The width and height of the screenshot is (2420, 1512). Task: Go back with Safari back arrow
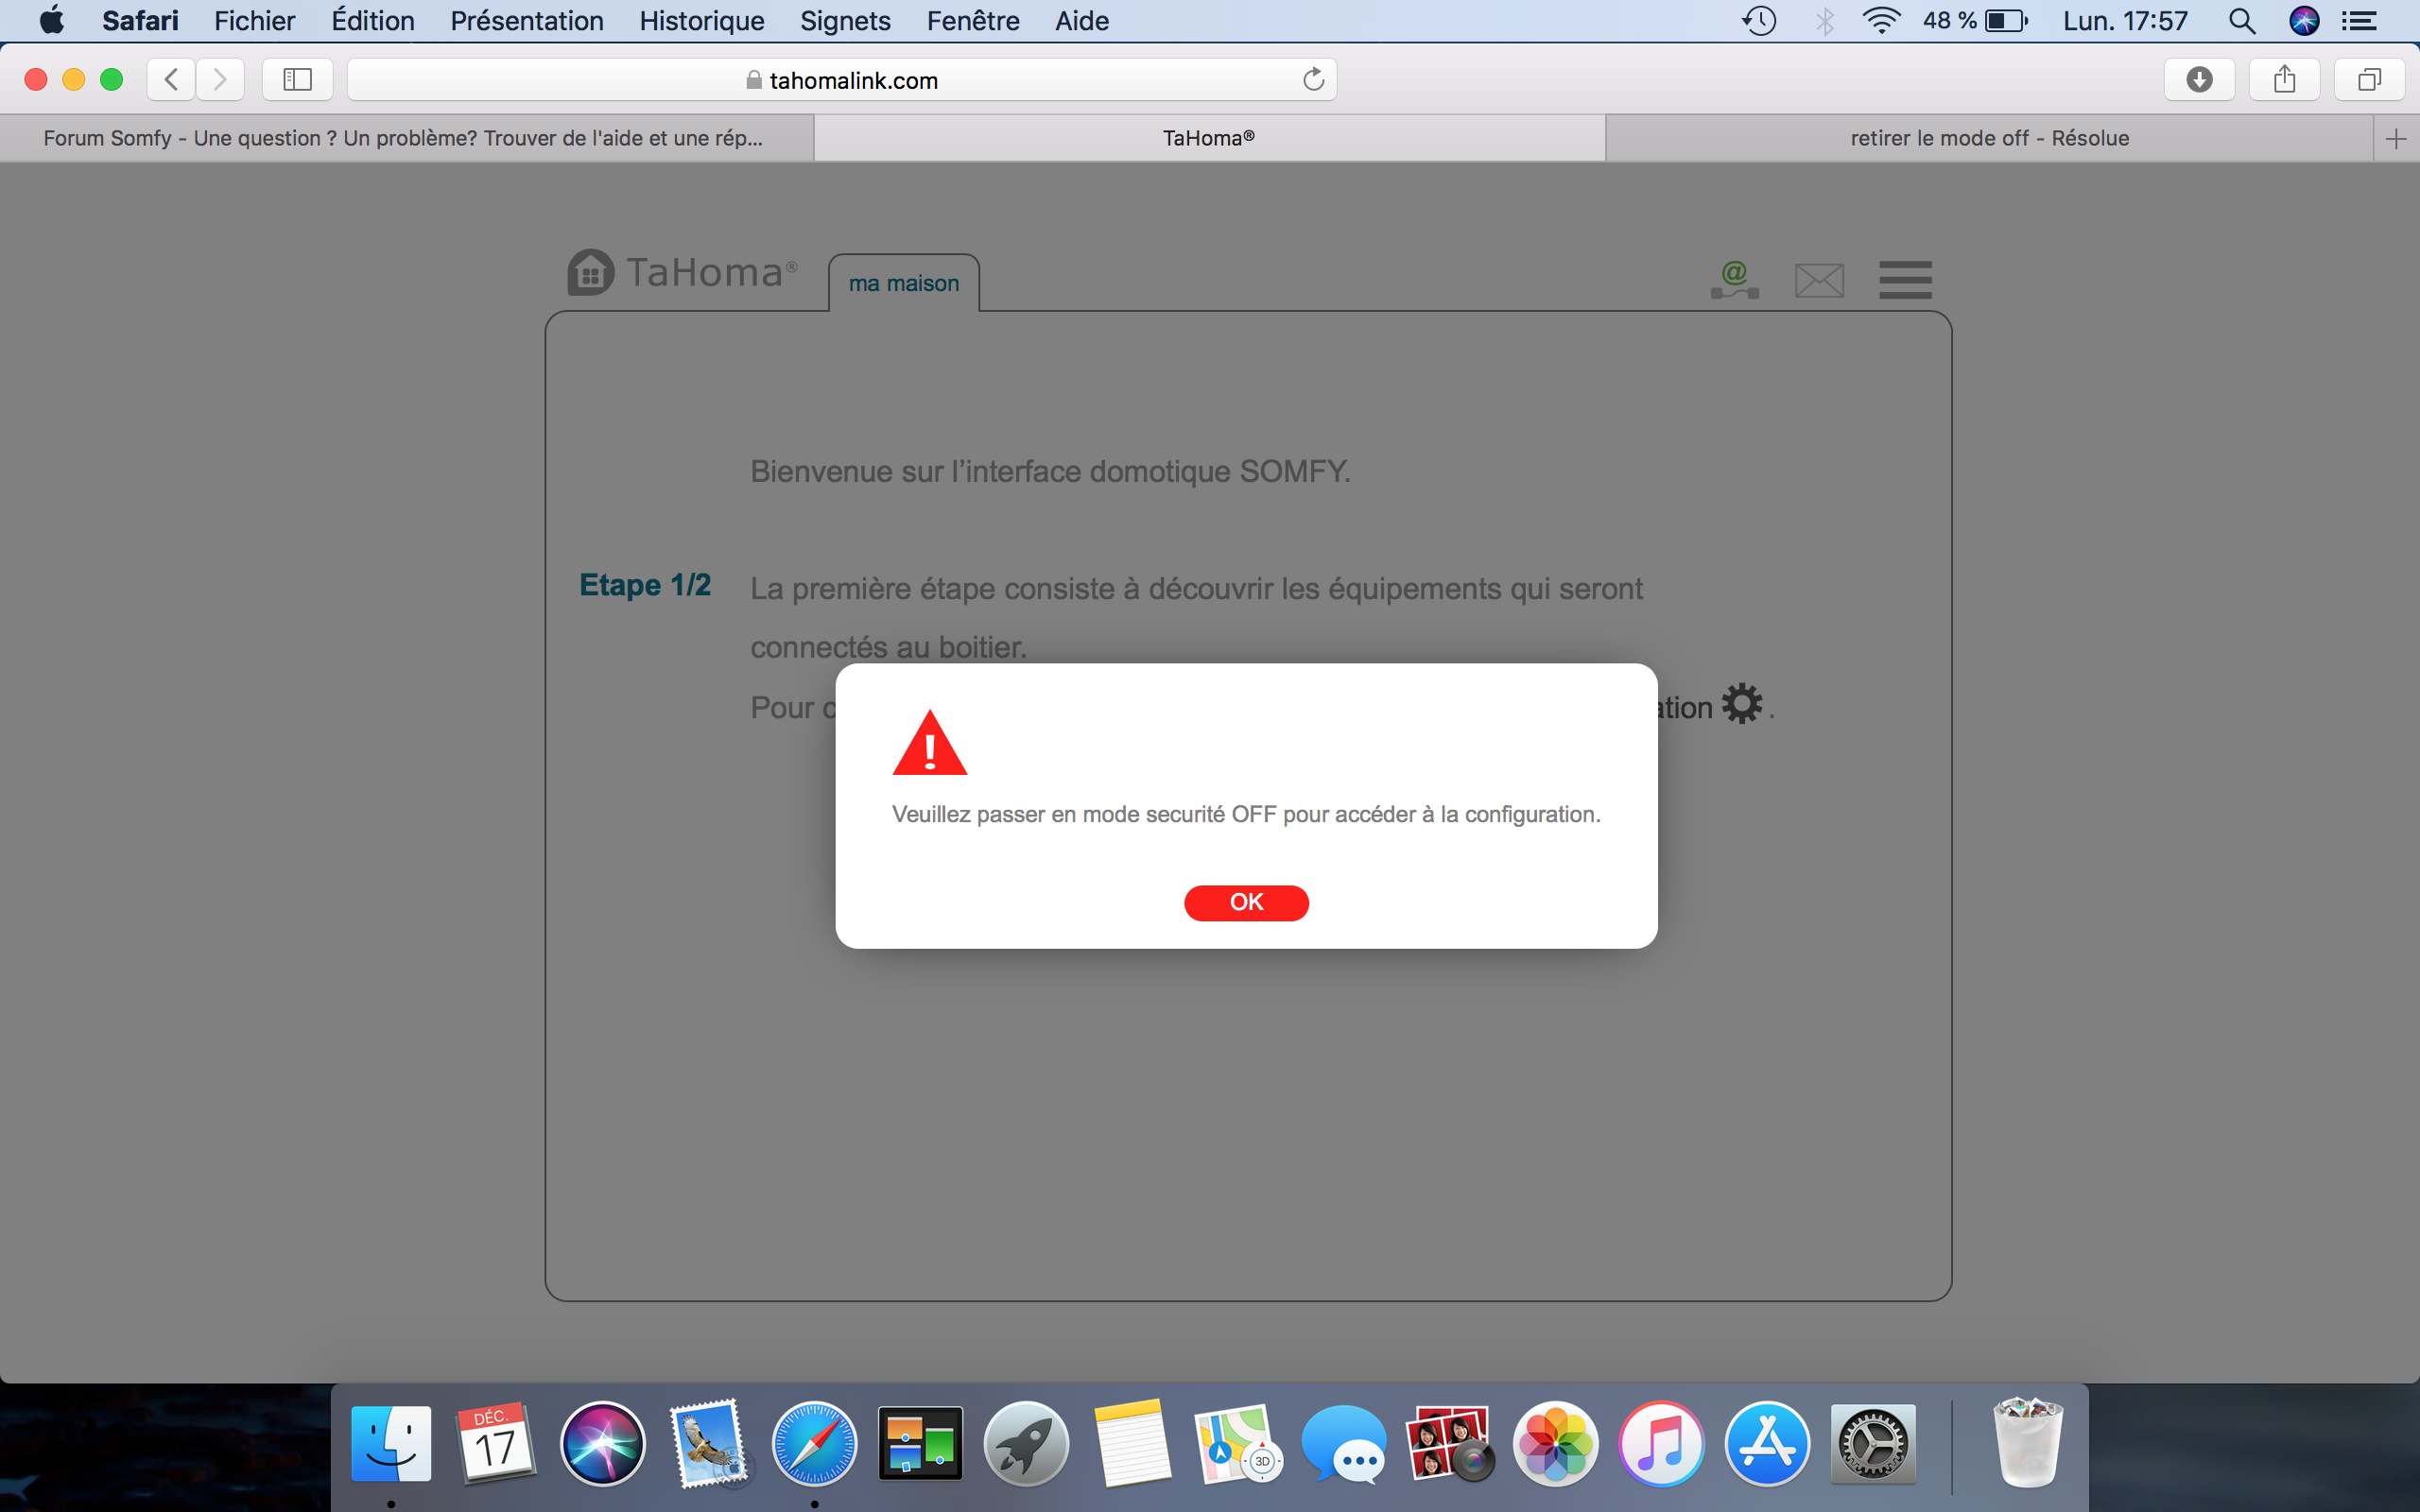[171, 79]
